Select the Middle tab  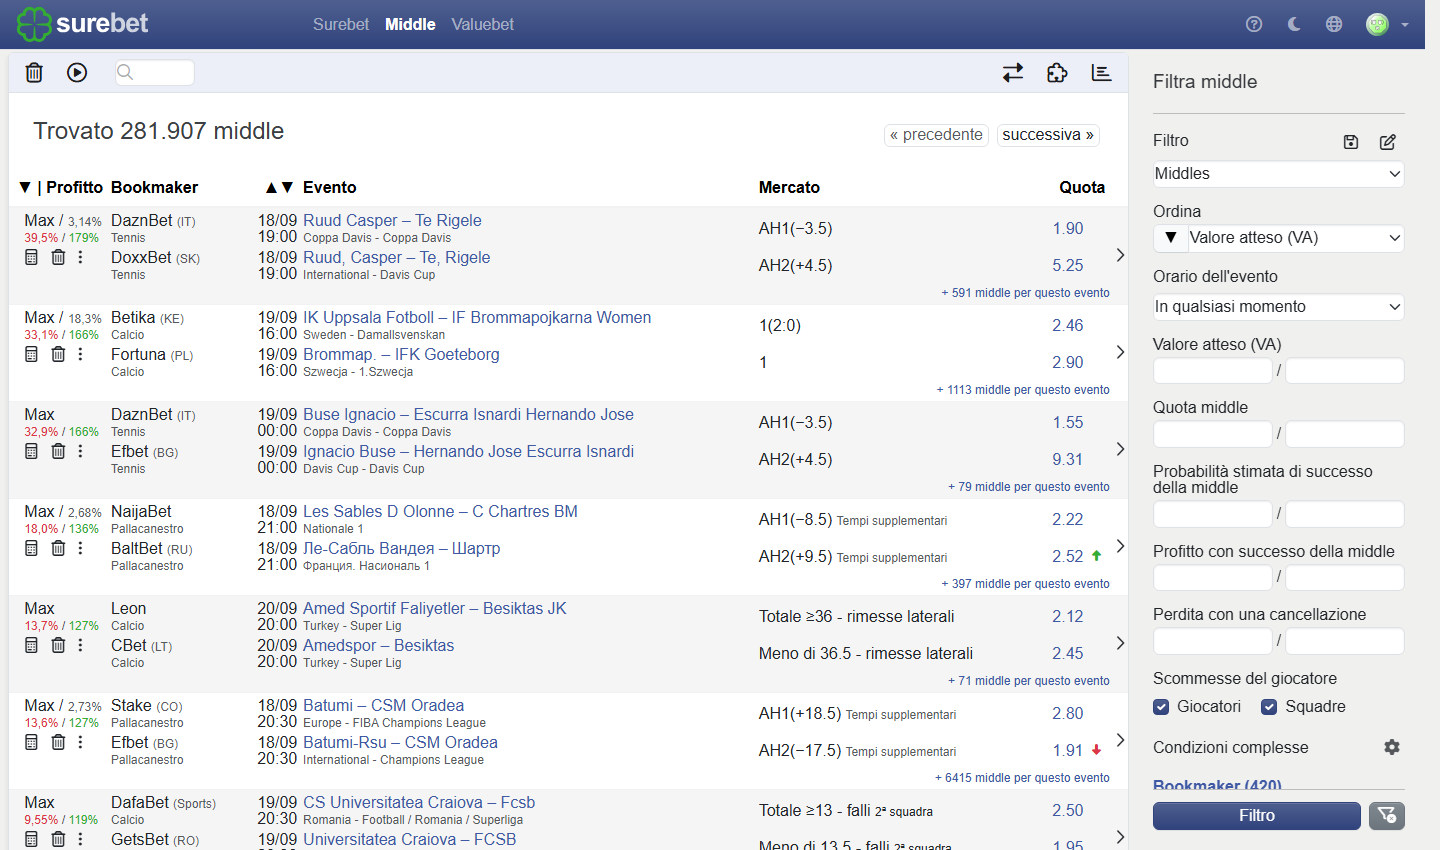(410, 24)
